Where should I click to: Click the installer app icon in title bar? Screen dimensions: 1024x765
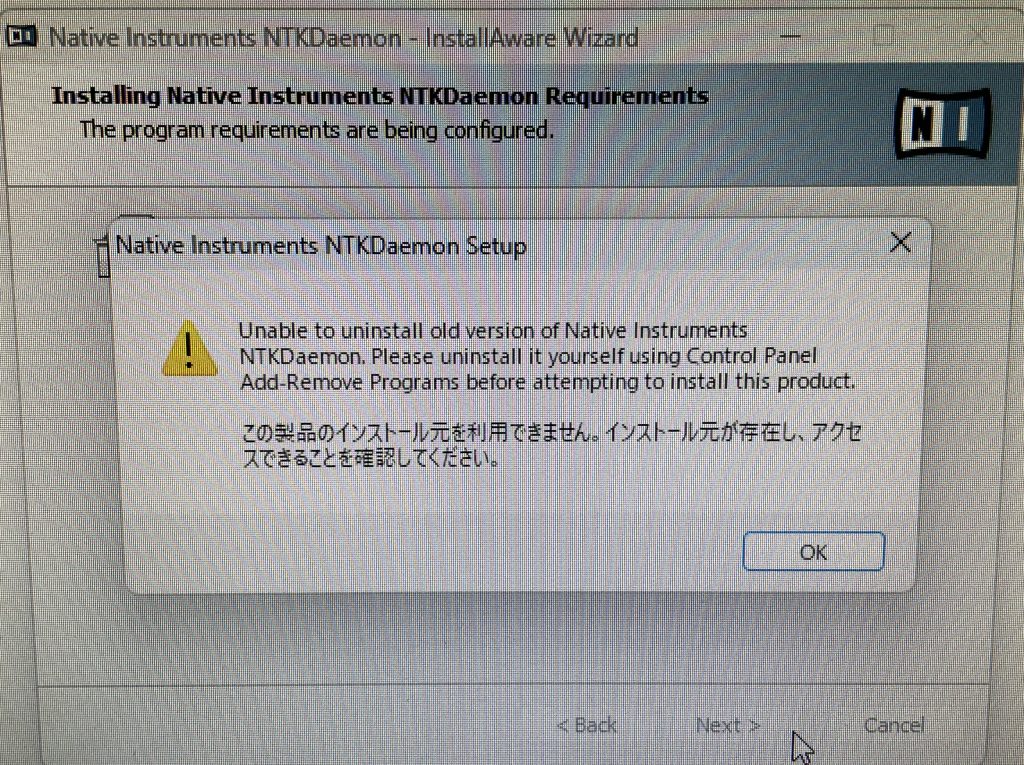(21, 36)
